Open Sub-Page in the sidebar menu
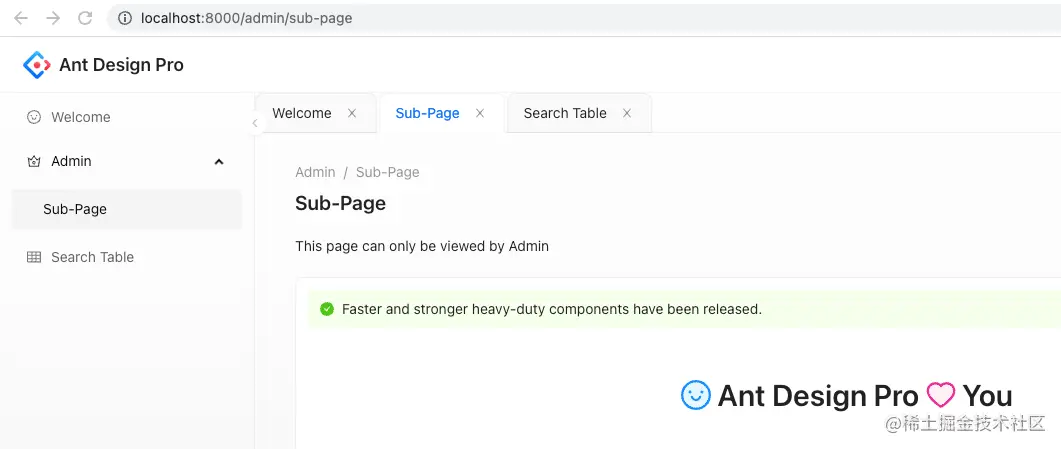 pyautogui.click(x=127, y=209)
